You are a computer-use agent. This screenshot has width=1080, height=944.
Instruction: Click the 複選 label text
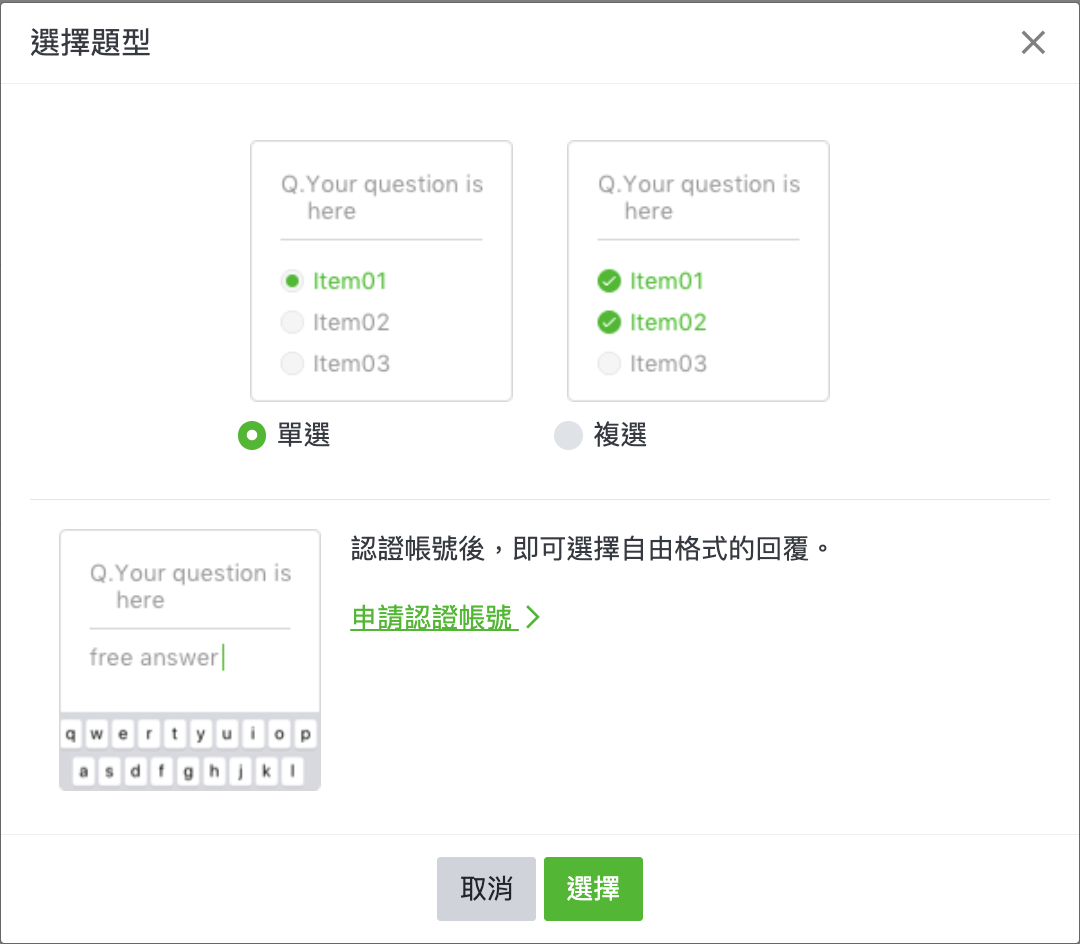click(620, 436)
